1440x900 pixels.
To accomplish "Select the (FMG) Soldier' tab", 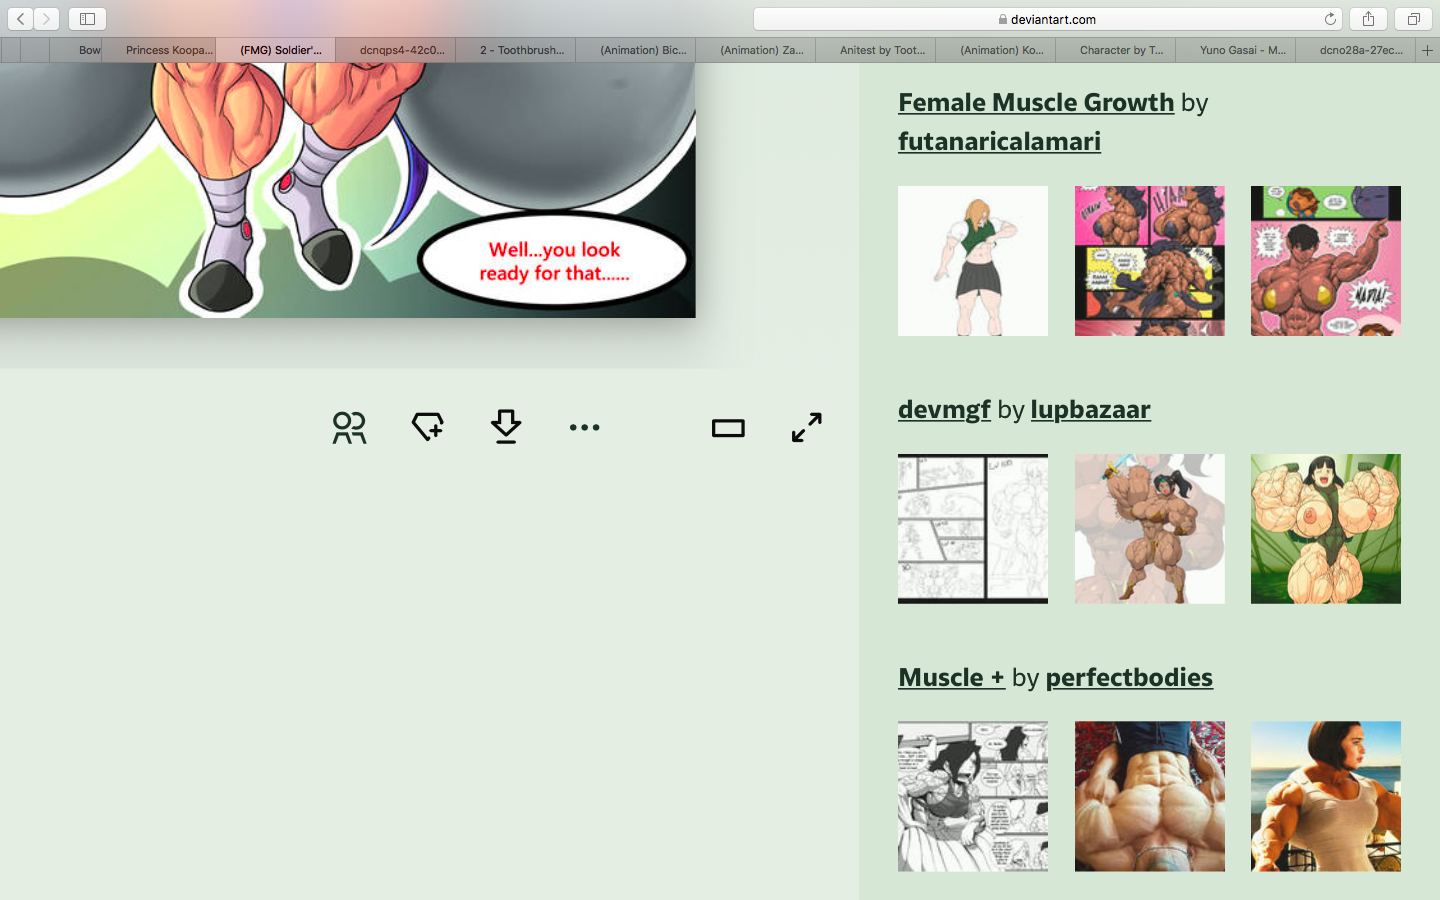I will pos(276,50).
